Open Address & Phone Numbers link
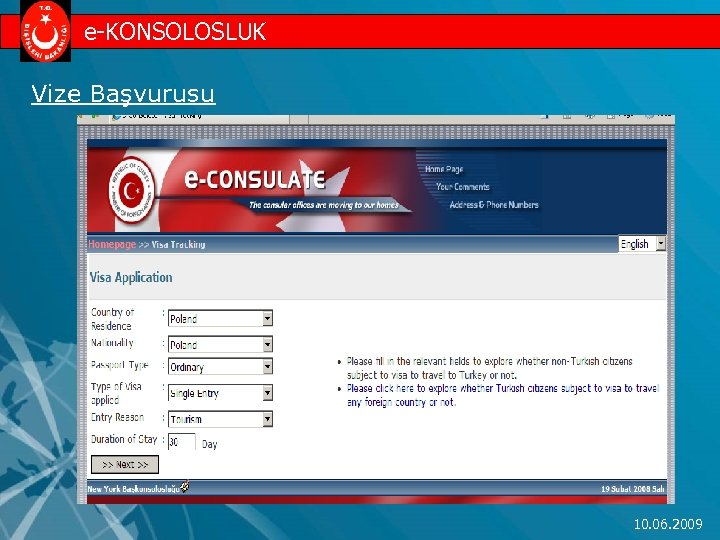Viewport: 720px width, 540px height. pos(494,205)
